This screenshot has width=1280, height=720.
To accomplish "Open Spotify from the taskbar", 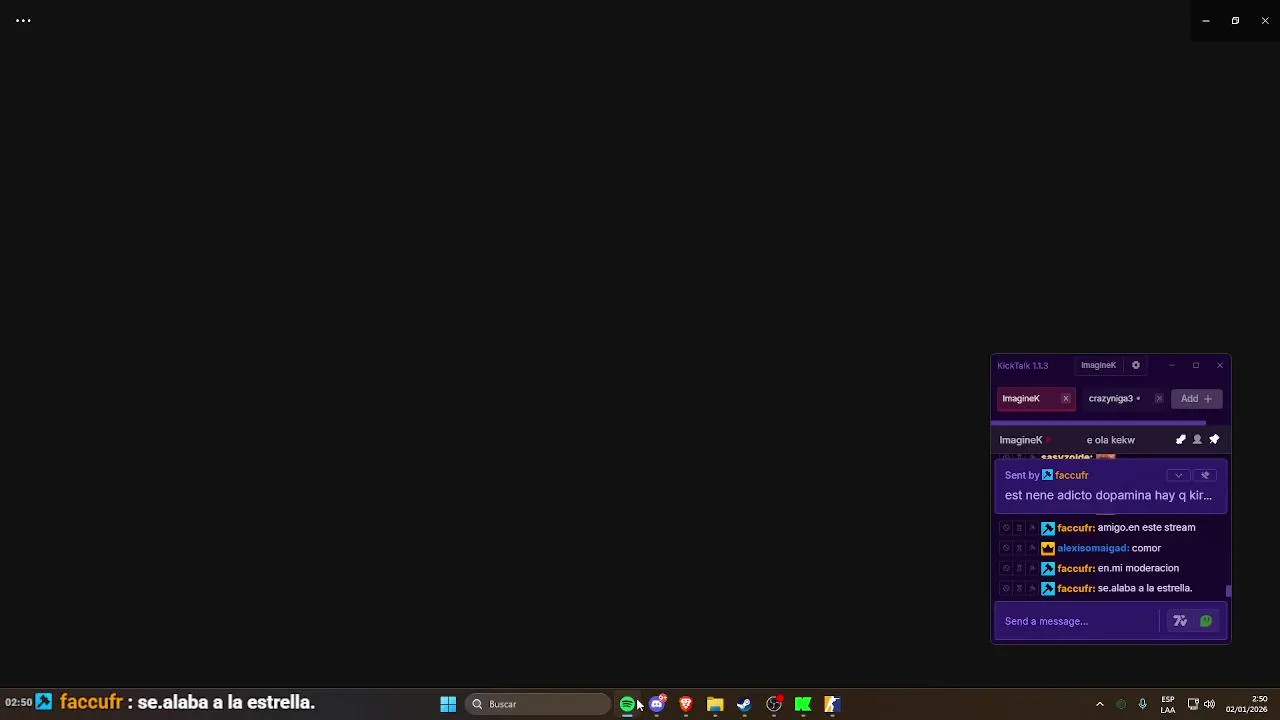I will (x=627, y=704).
